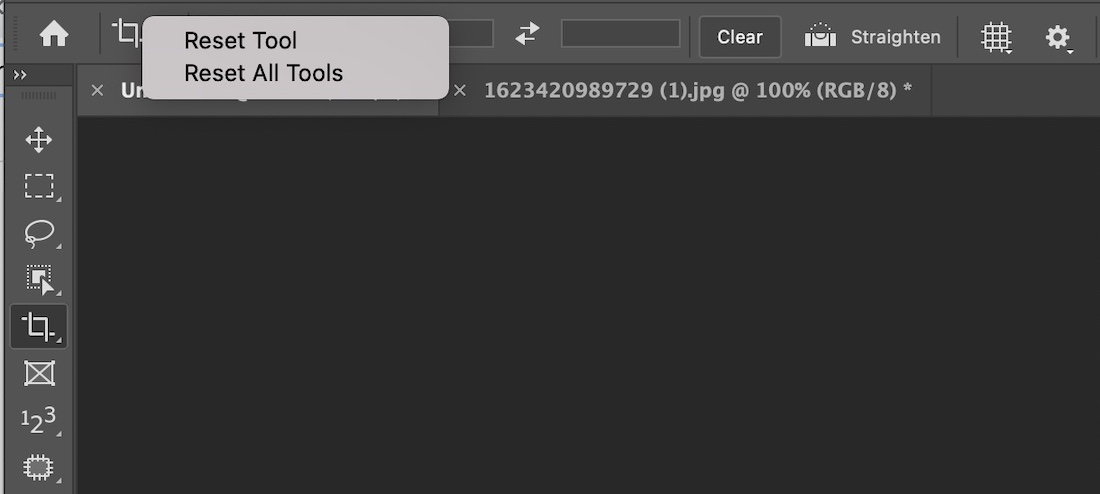Click the Straighten button
This screenshot has height=494, width=1100.
coord(873,37)
